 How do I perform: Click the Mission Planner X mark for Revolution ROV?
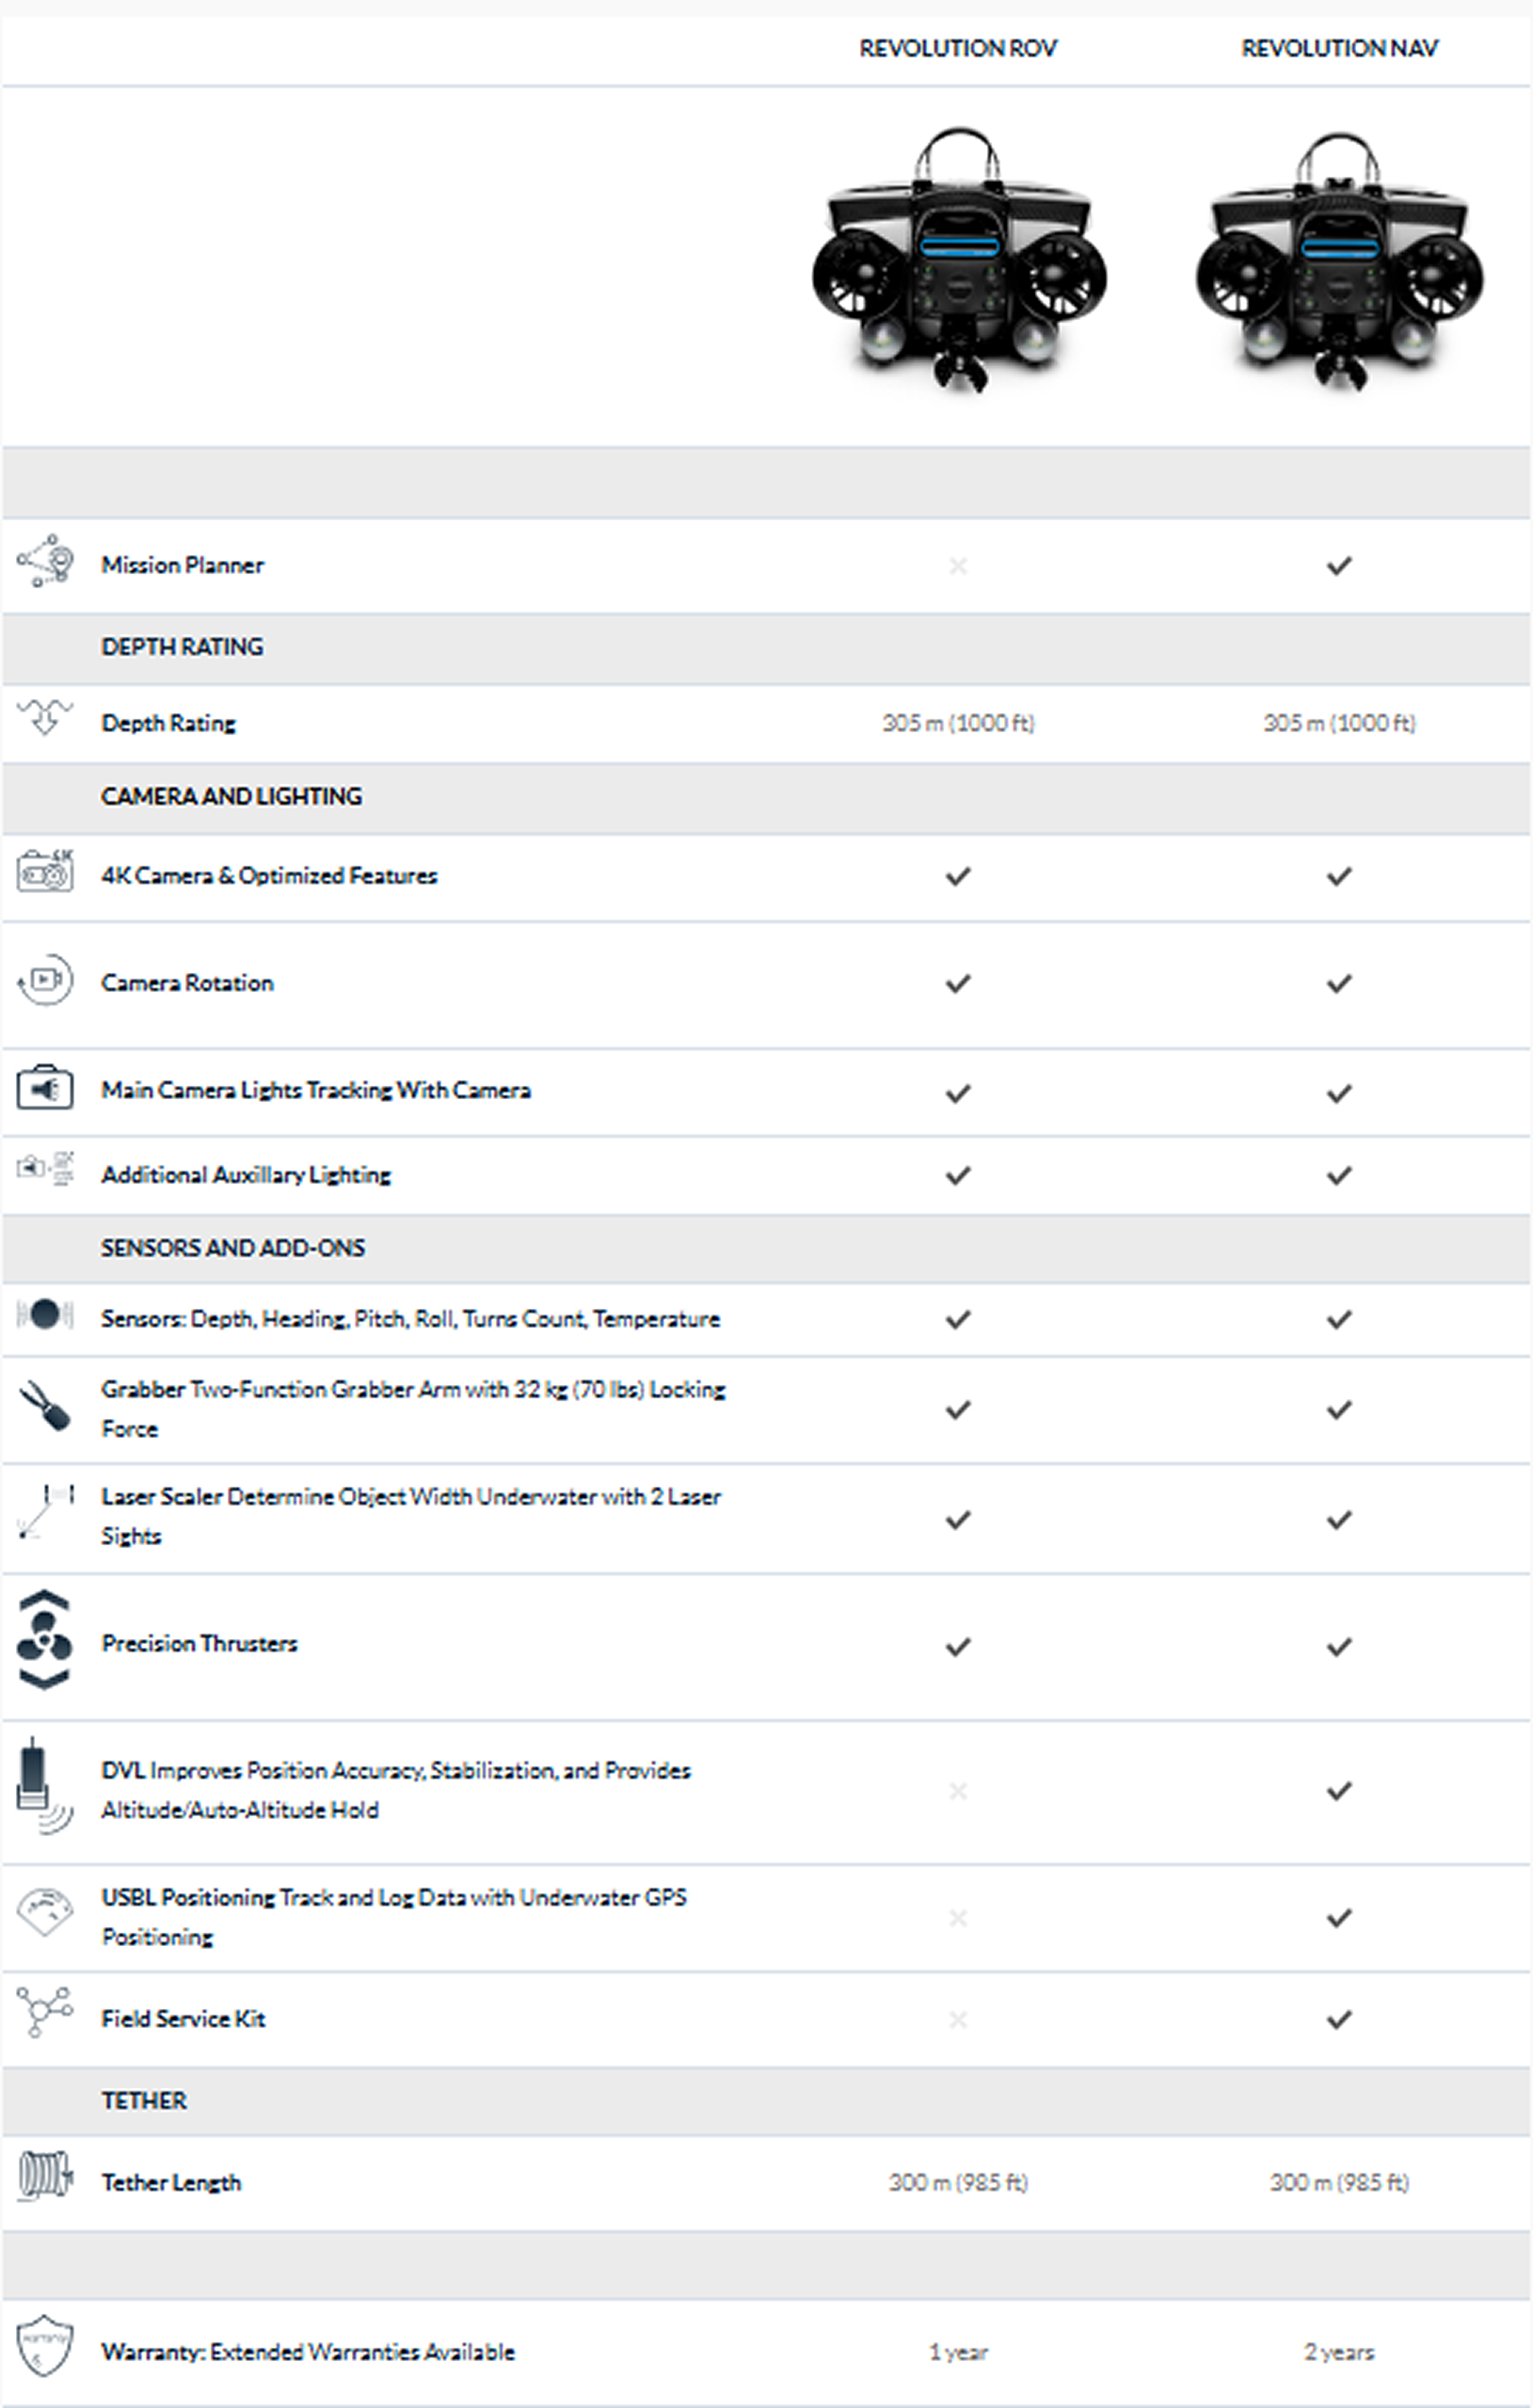[x=958, y=566]
